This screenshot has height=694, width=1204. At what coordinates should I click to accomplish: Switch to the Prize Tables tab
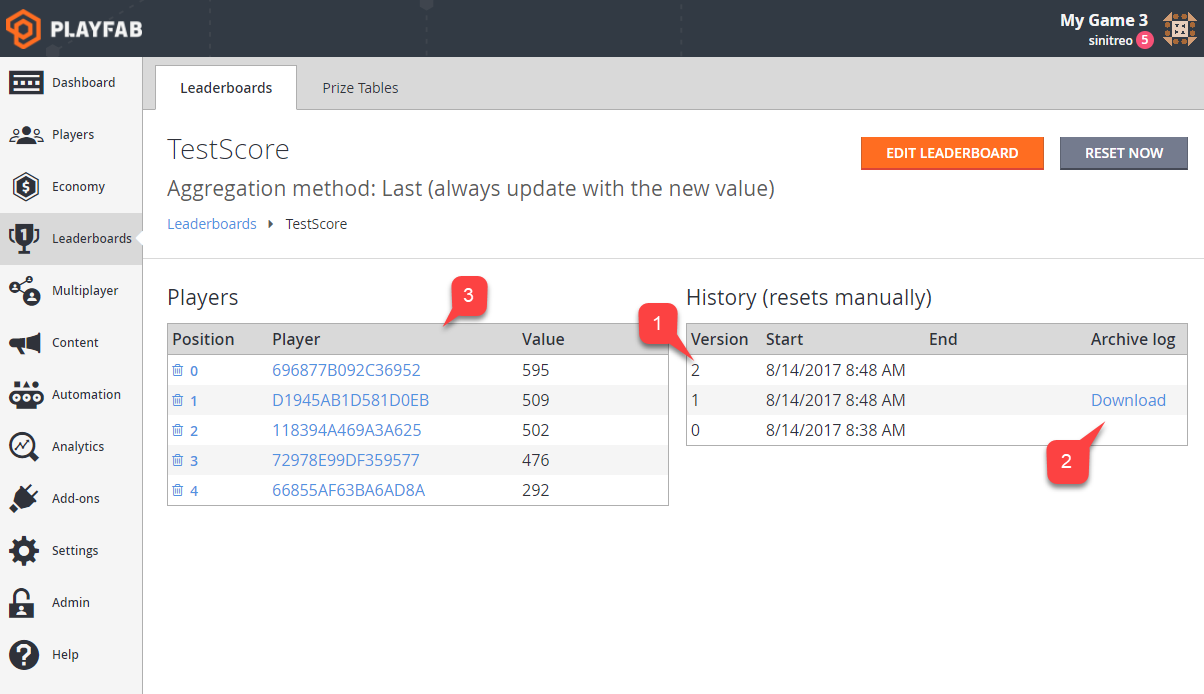(x=360, y=88)
